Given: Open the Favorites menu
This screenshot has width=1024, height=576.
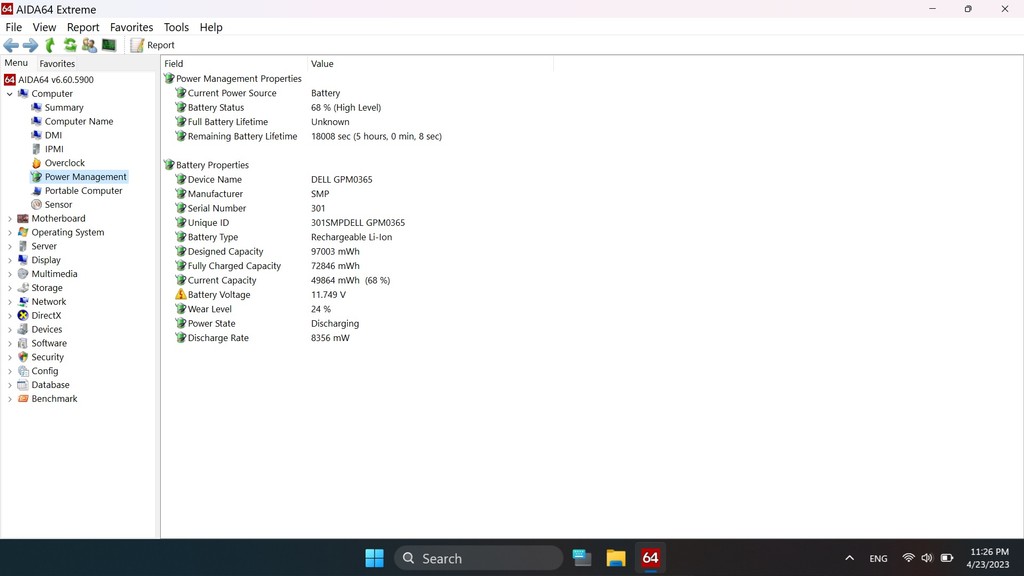Looking at the screenshot, I should (x=131, y=27).
